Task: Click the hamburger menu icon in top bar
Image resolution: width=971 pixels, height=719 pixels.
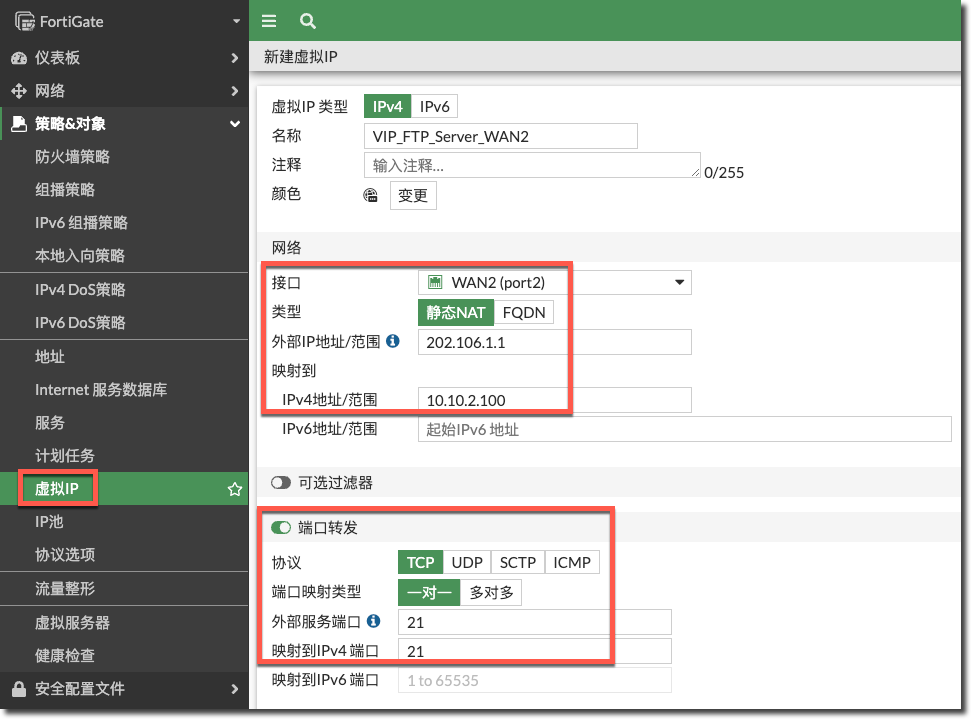Action: [x=268, y=21]
